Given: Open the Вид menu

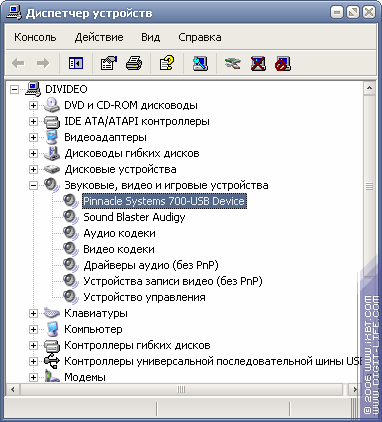Looking at the screenshot, I should (x=151, y=37).
